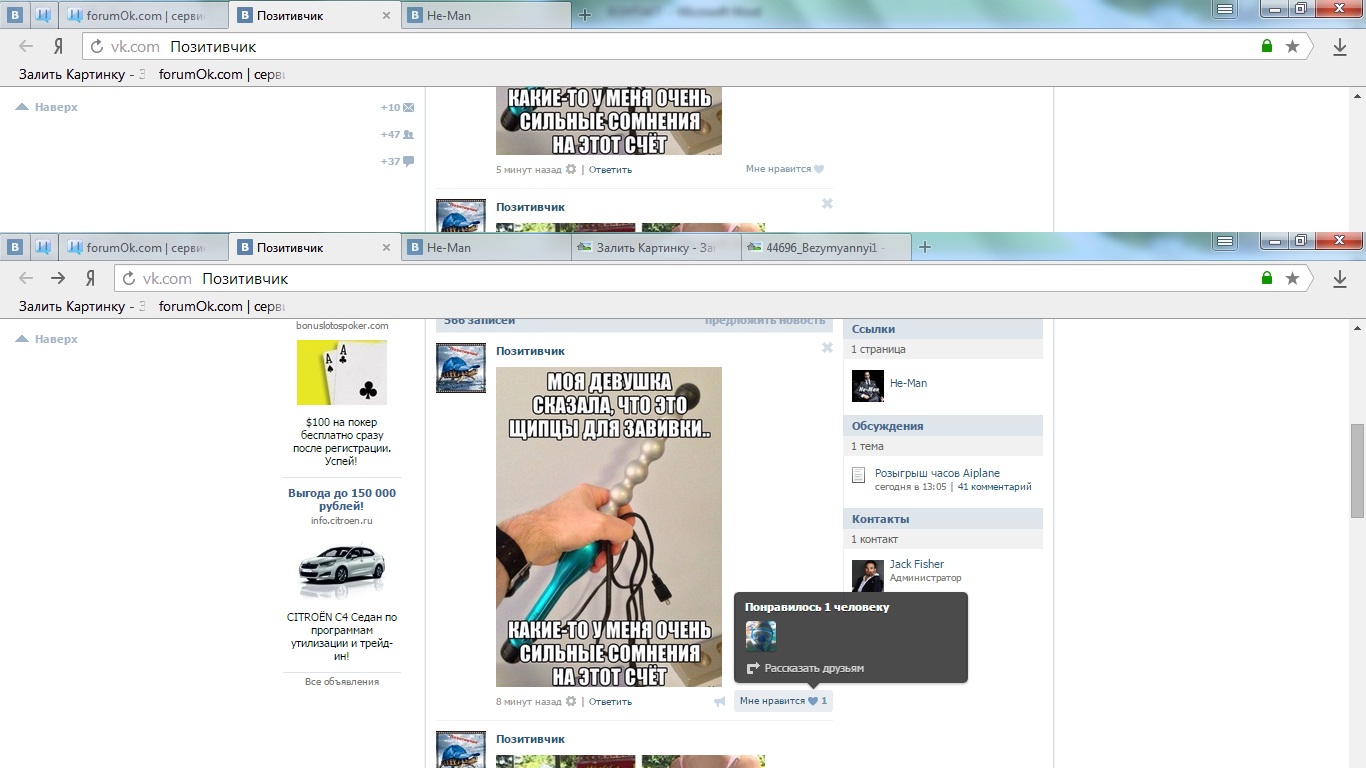Open the 'Розыгрыш часов Aiplane' discussion
The image size is (1366, 768).
pos(937,473)
